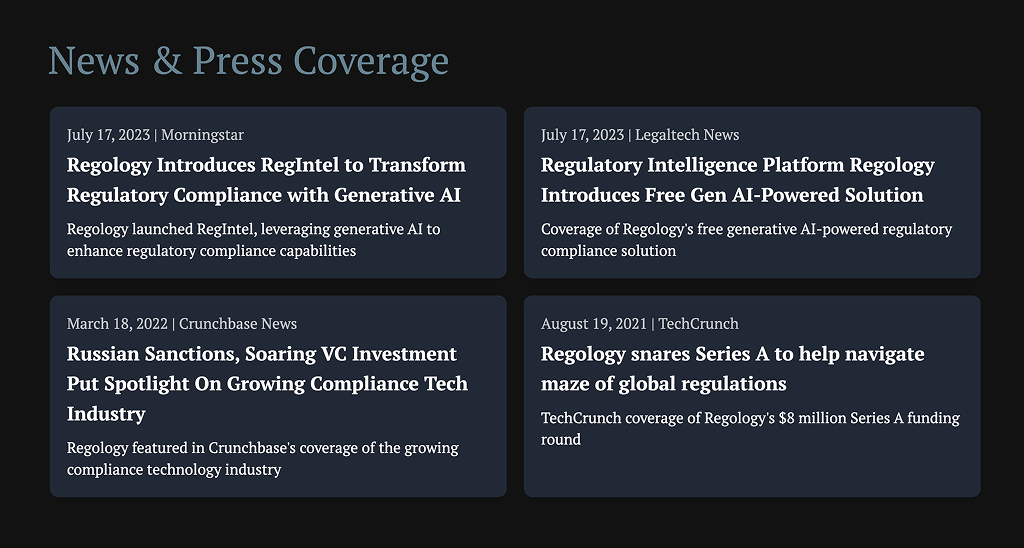Click the Legaltech News source name

click(x=687, y=135)
